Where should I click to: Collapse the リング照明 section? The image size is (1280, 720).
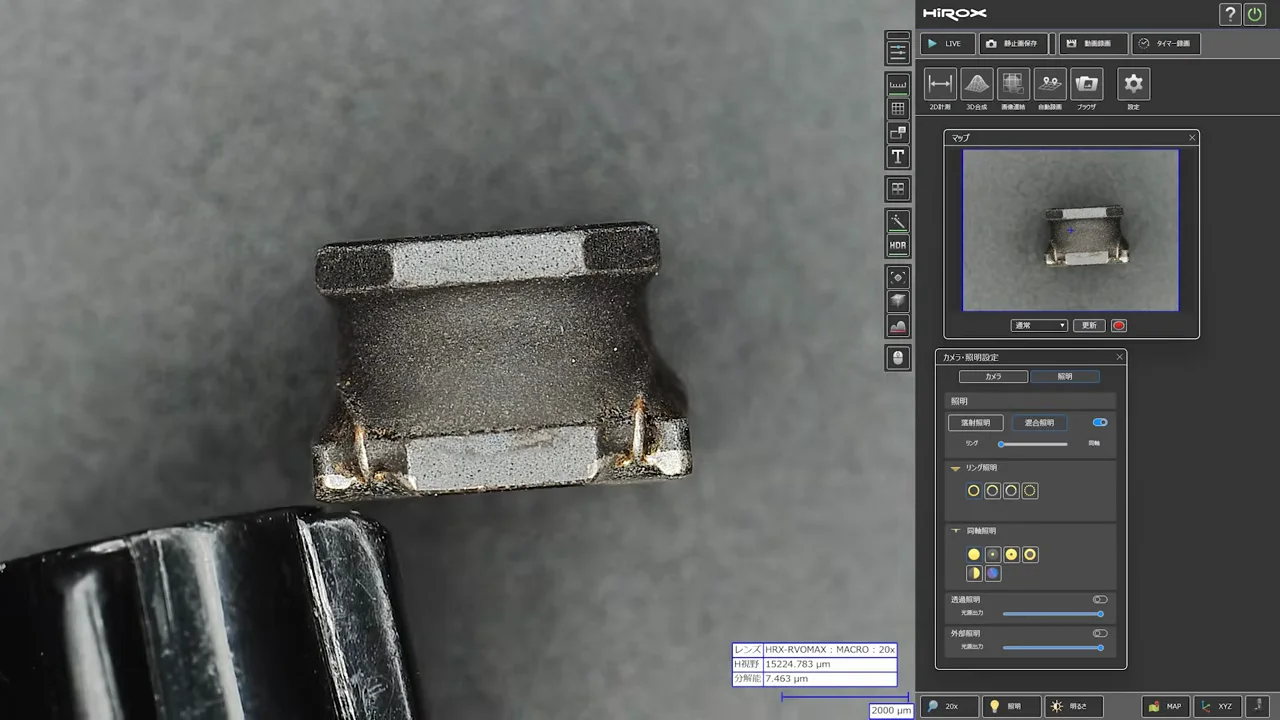point(955,468)
